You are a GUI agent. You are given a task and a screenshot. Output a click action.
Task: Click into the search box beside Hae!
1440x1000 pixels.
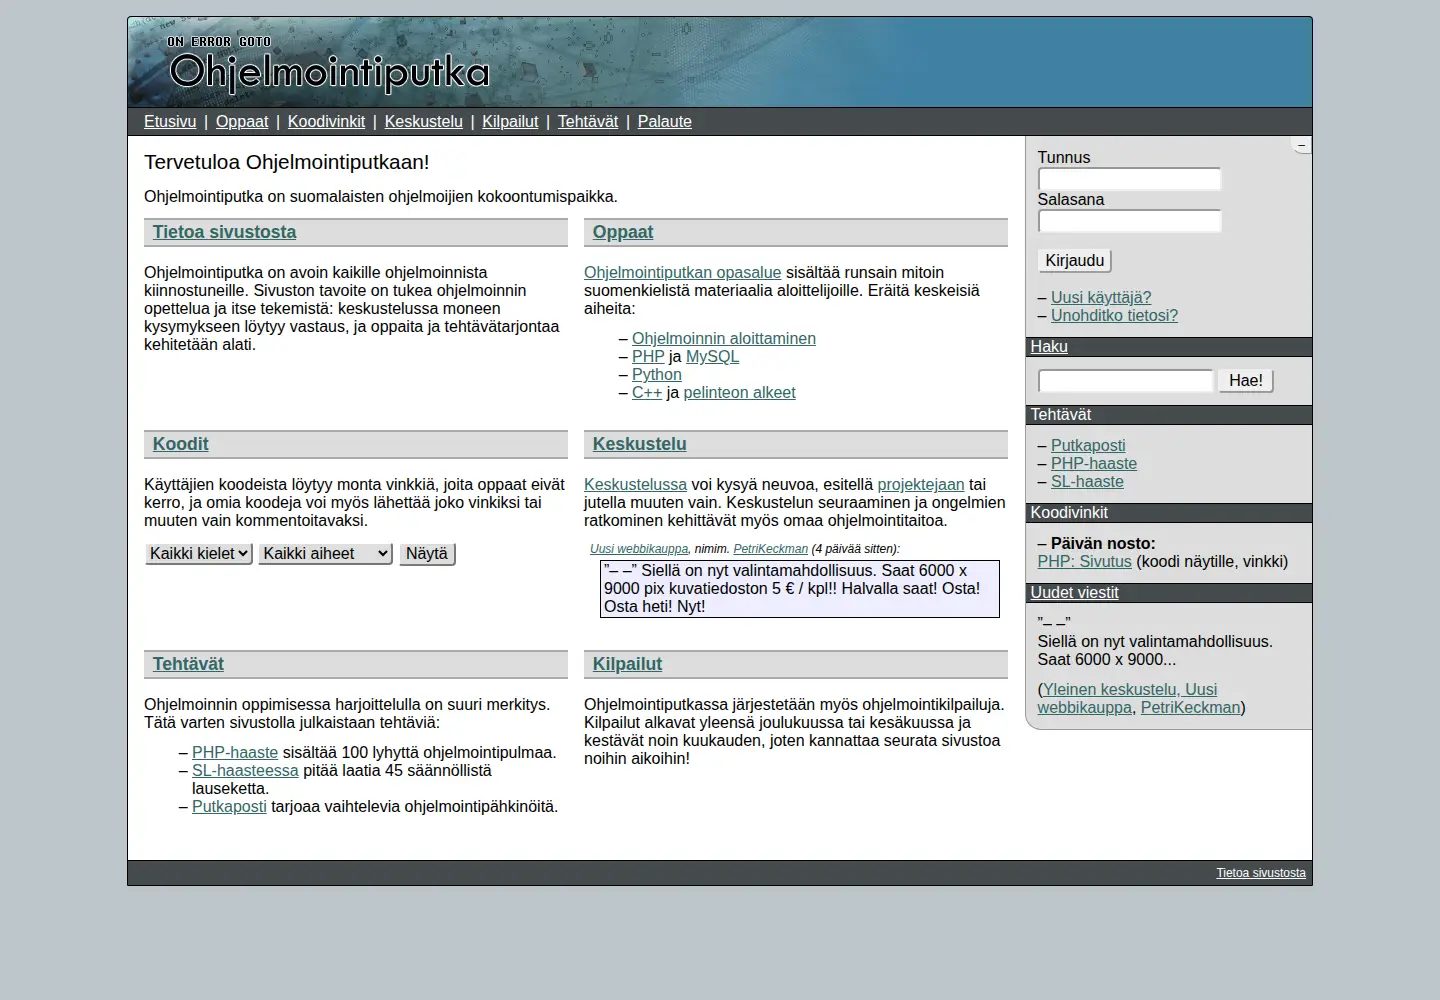pyautogui.click(x=1125, y=381)
